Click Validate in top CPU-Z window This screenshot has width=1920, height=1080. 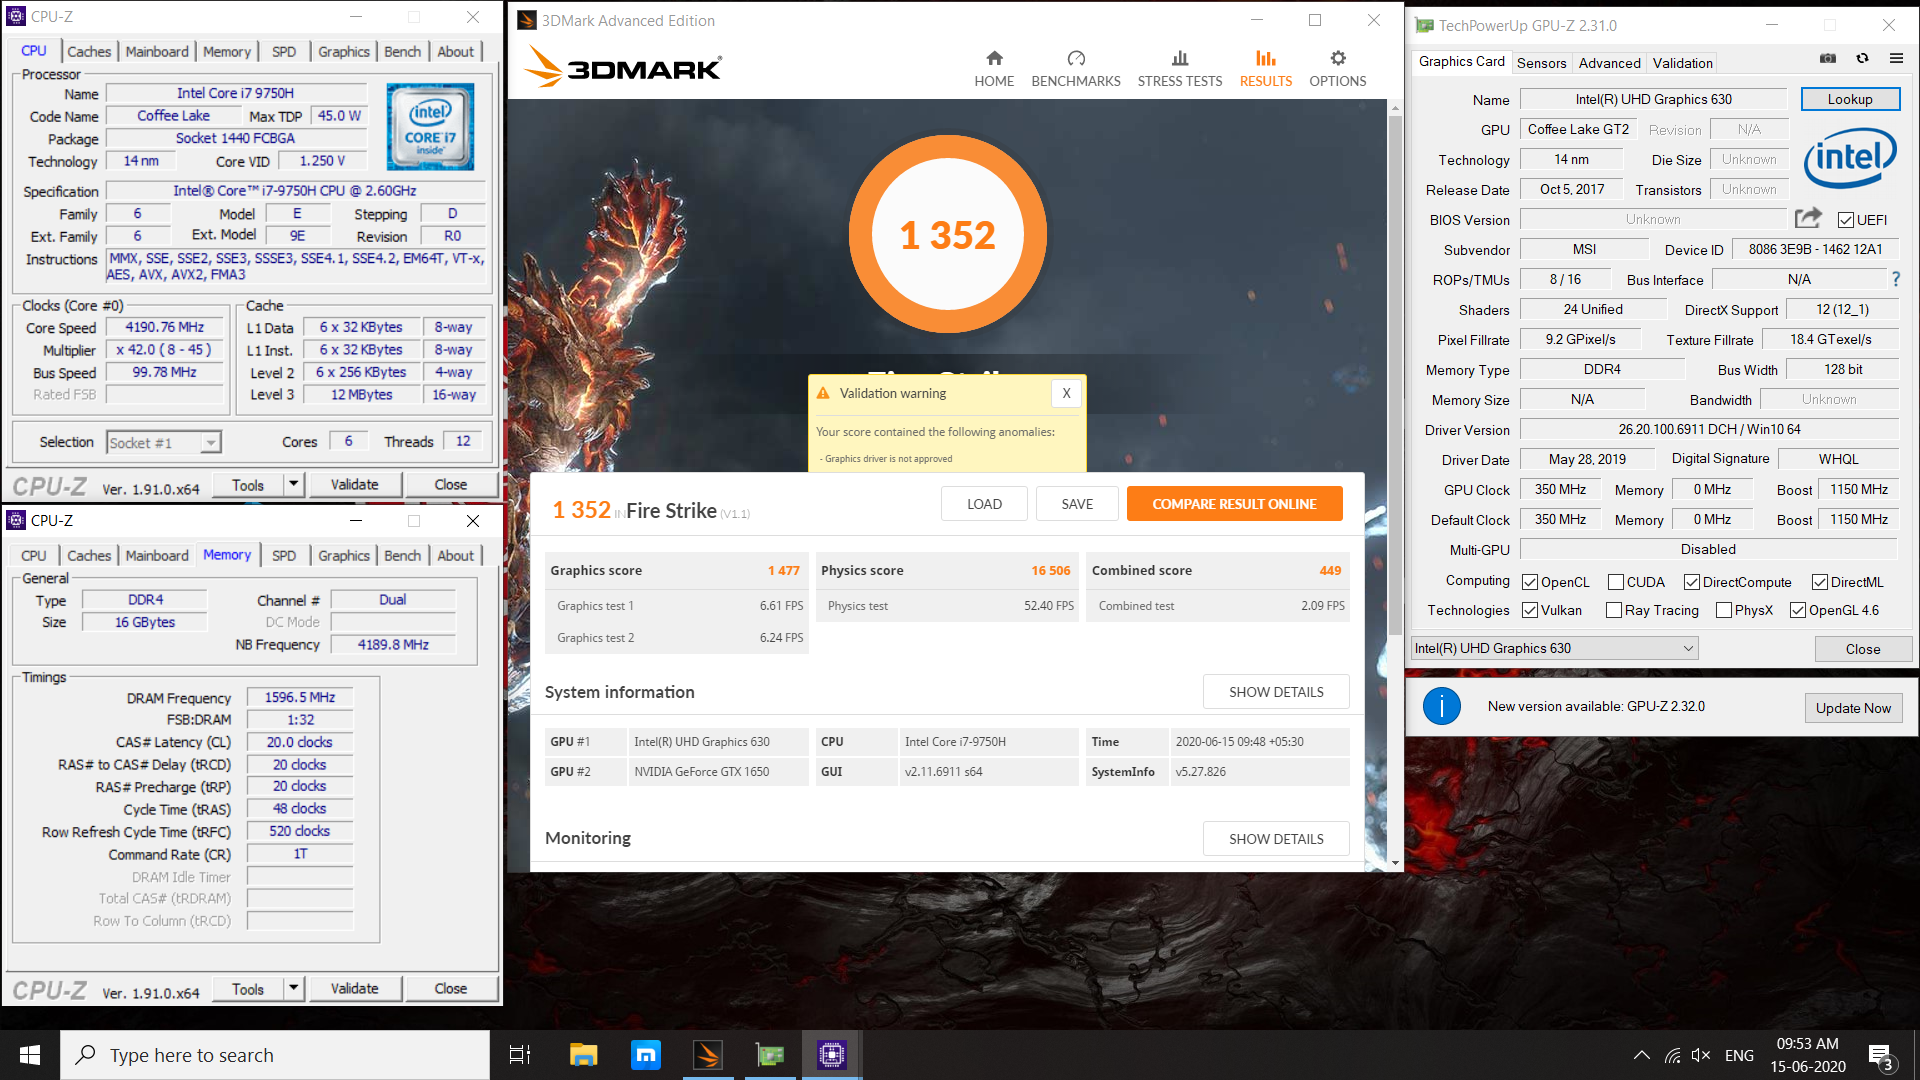point(354,484)
